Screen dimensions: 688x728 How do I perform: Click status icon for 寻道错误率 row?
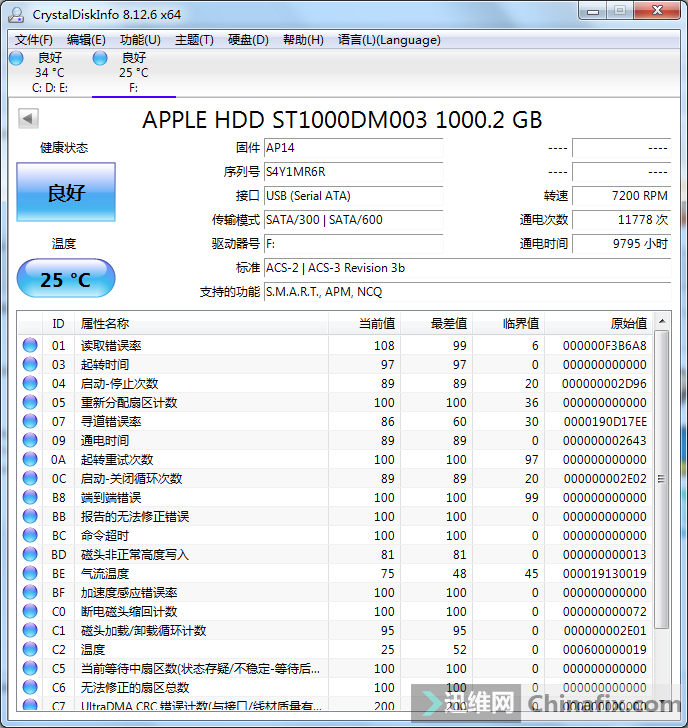click(30, 421)
